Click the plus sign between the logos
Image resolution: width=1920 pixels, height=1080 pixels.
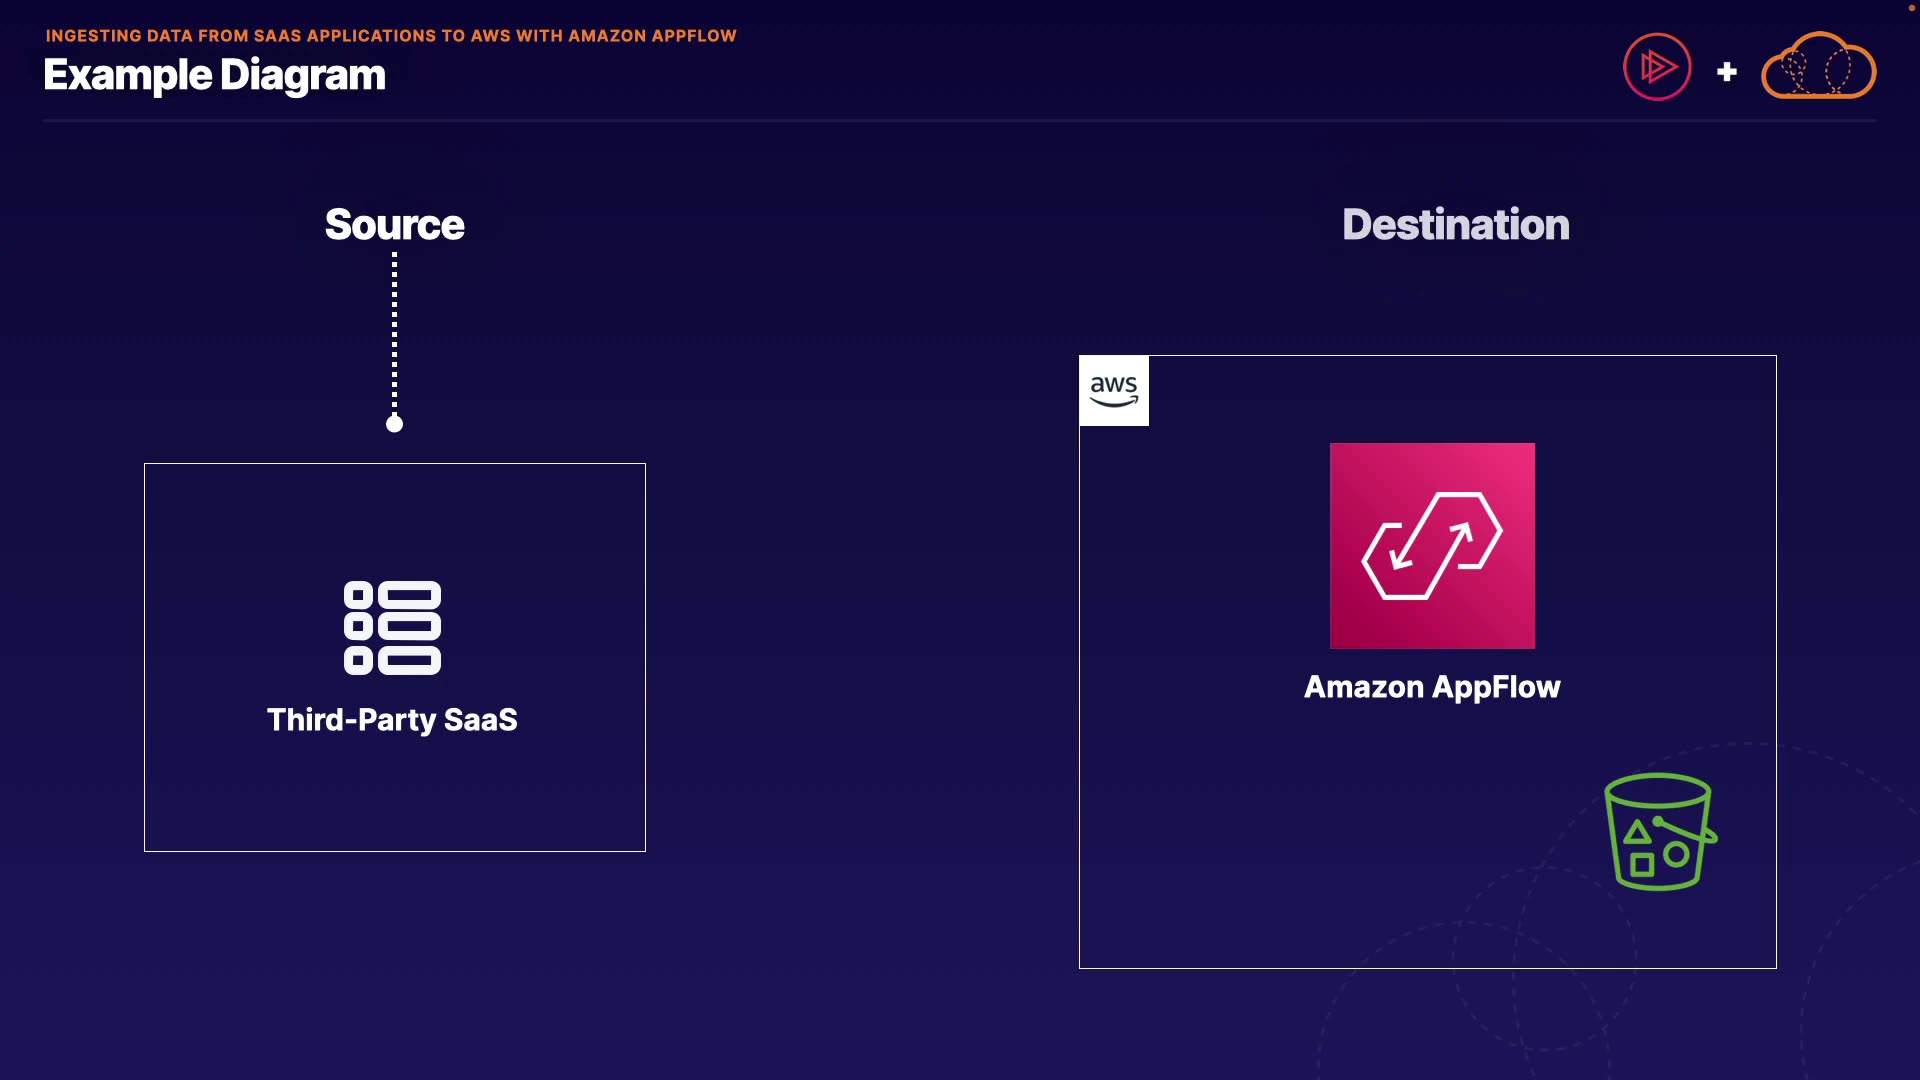click(x=1726, y=72)
